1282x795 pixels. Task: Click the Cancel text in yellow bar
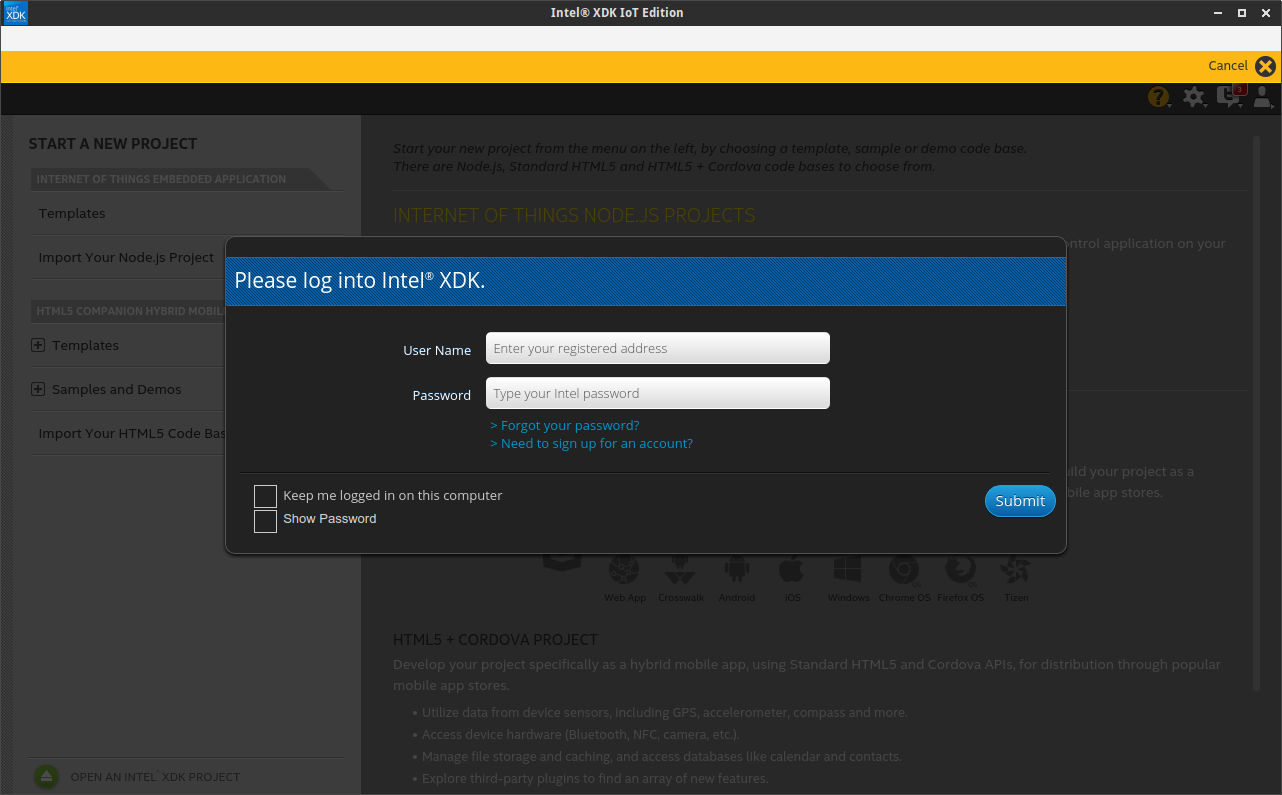[1227, 66]
